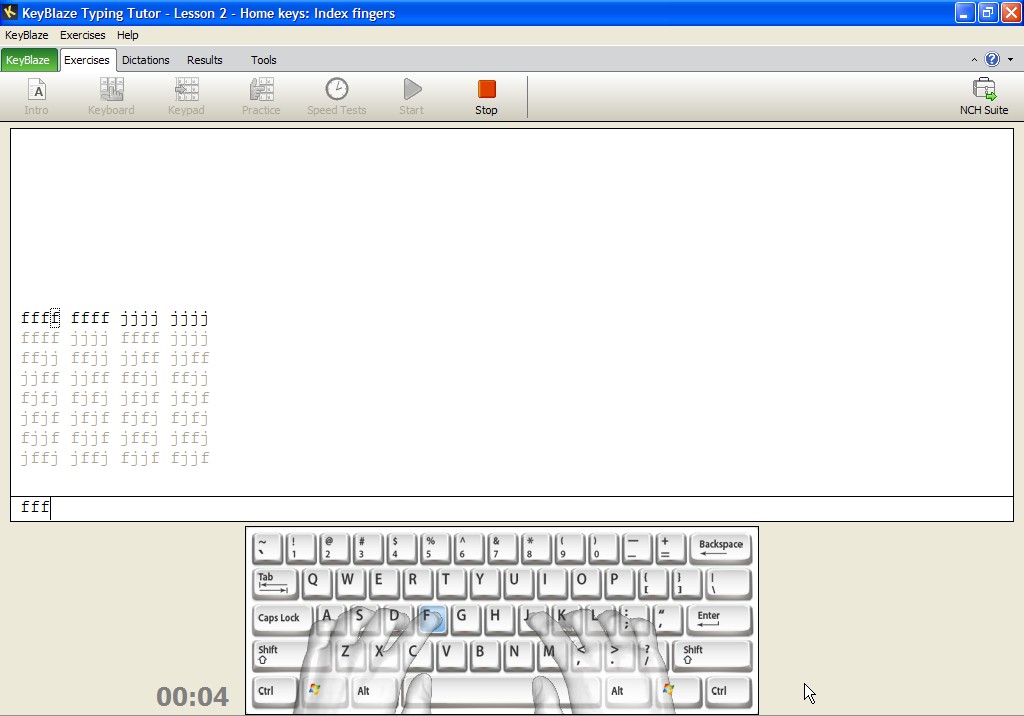
Task: Switch to the Results tab
Action: point(204,60)
